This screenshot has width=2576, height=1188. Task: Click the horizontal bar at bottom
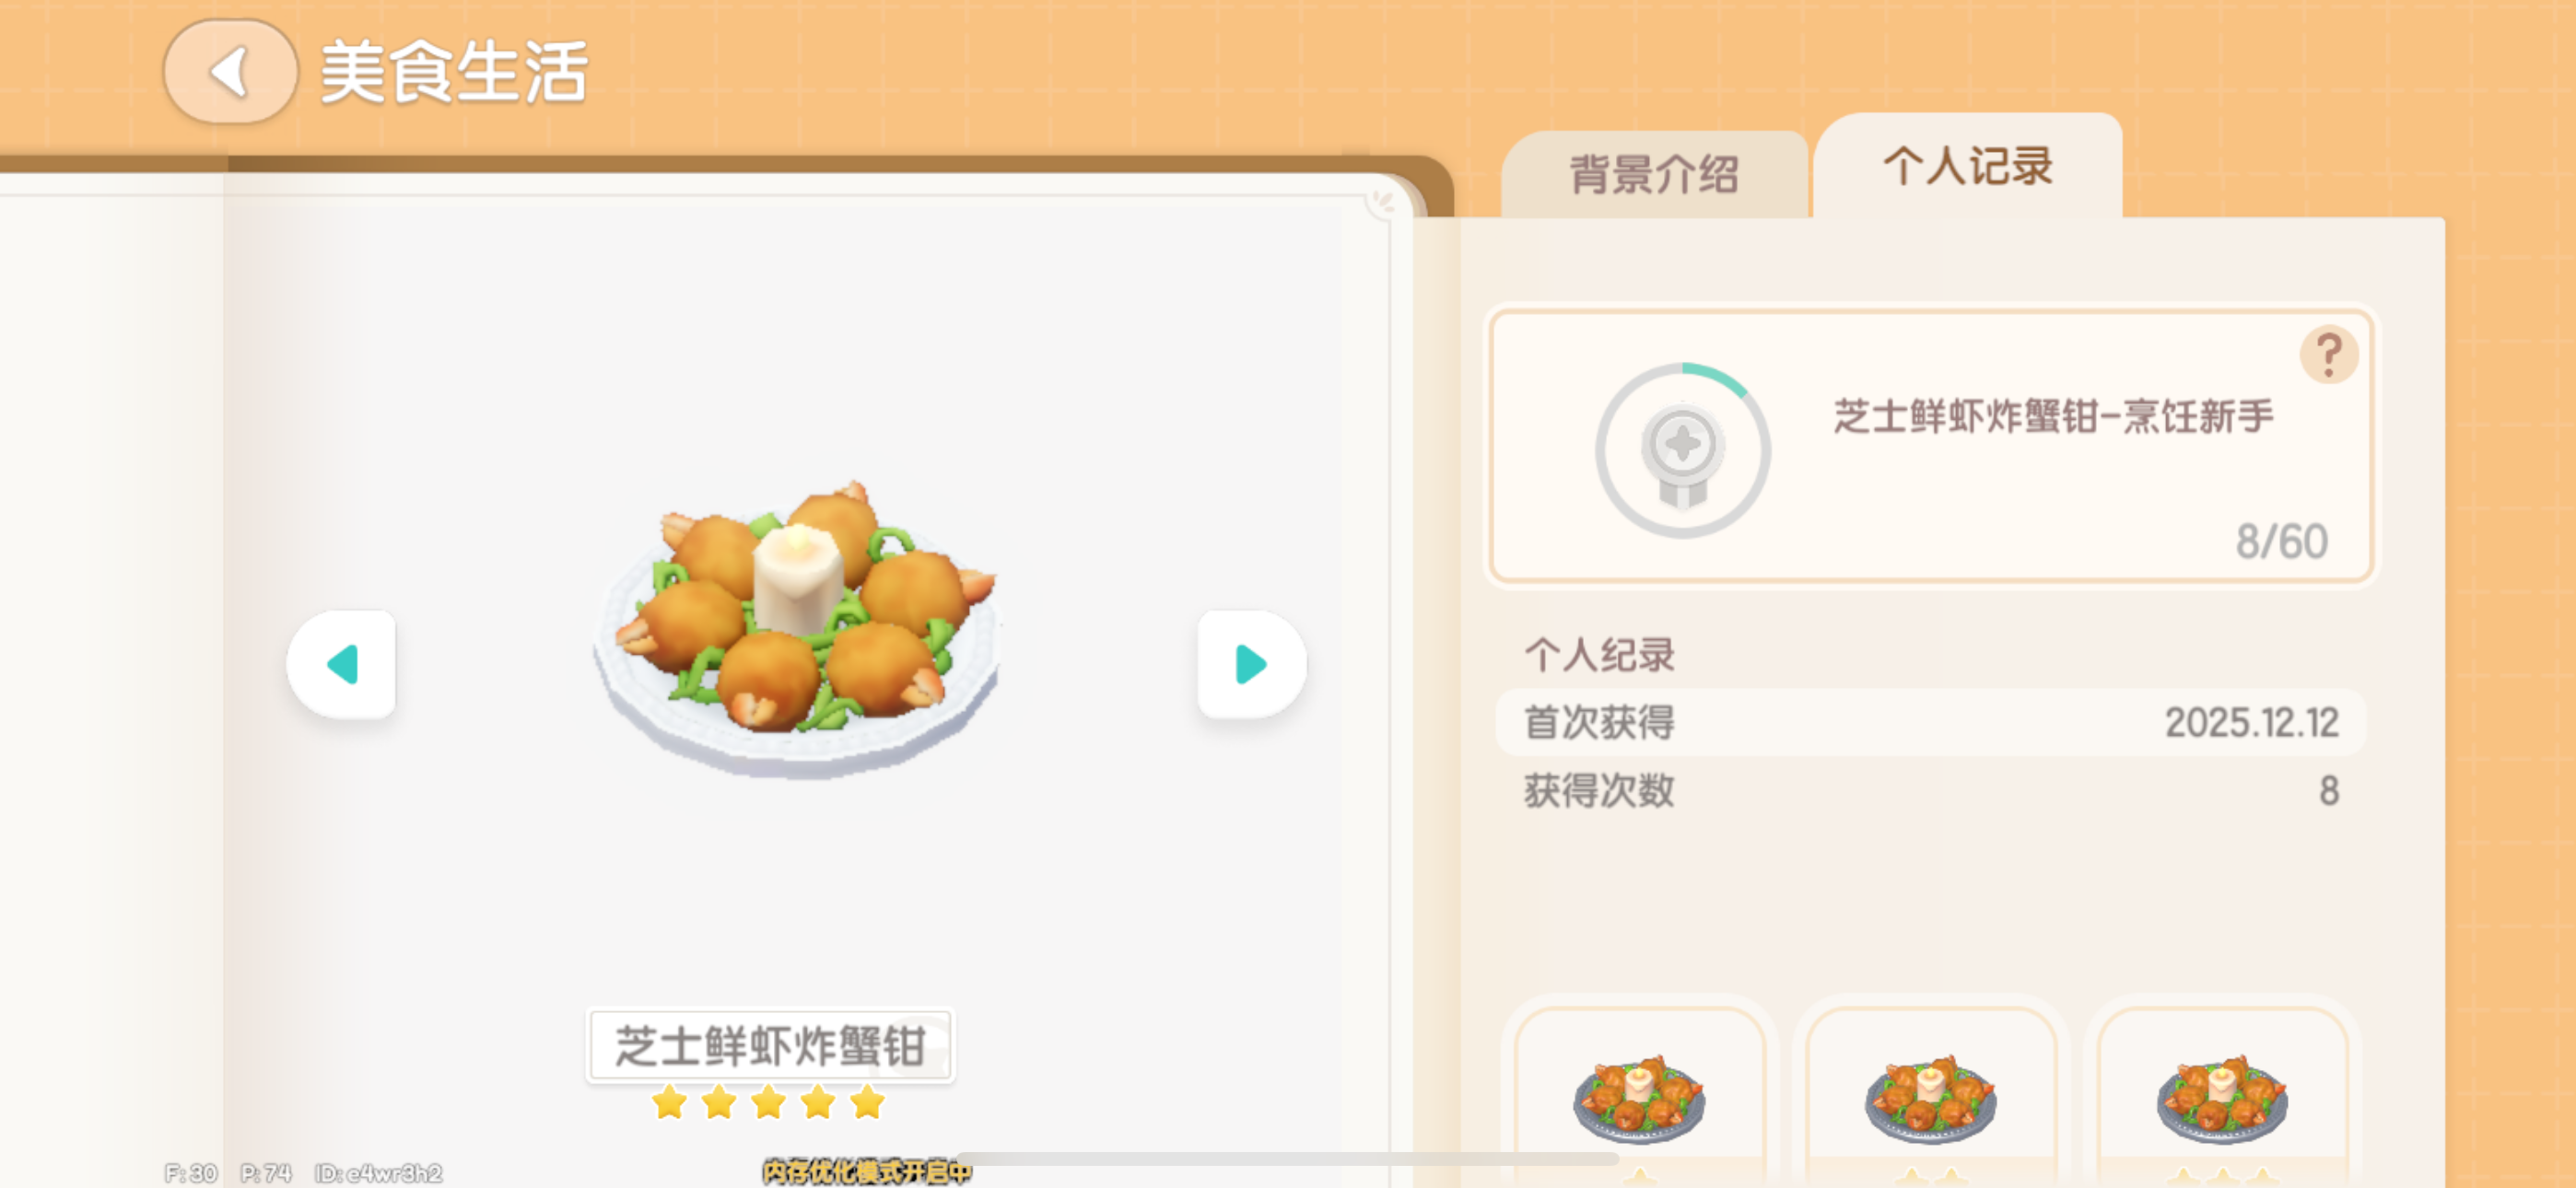click(x=1288, y=1159)
